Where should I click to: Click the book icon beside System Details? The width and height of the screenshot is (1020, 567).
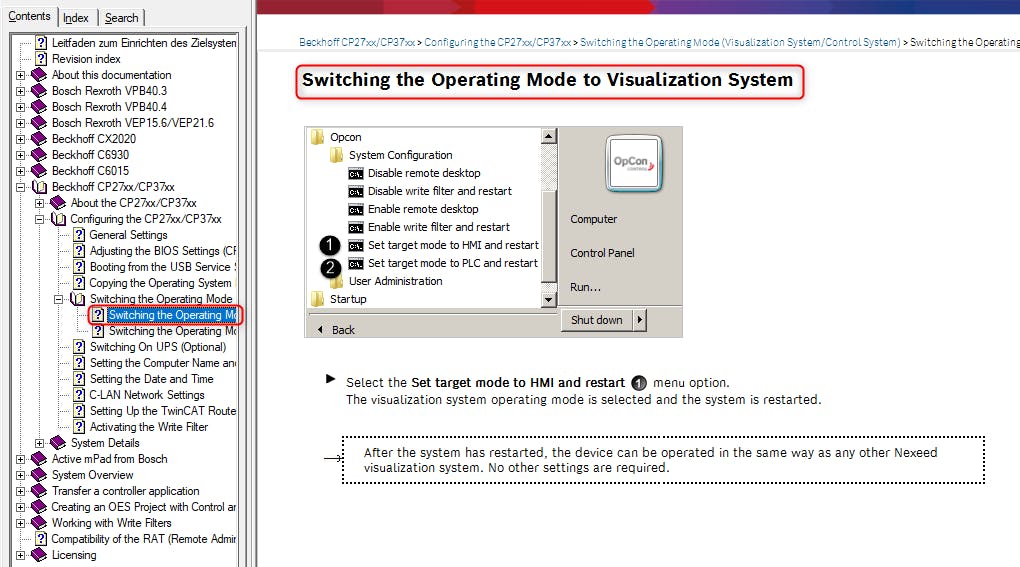coord(59,443)
